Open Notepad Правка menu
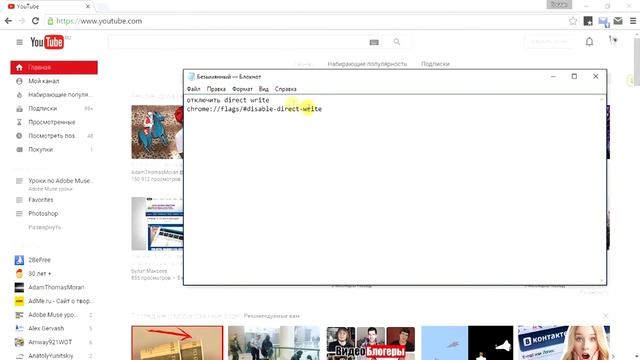Viewport: 640px width, 360px height. click(216, 89)
